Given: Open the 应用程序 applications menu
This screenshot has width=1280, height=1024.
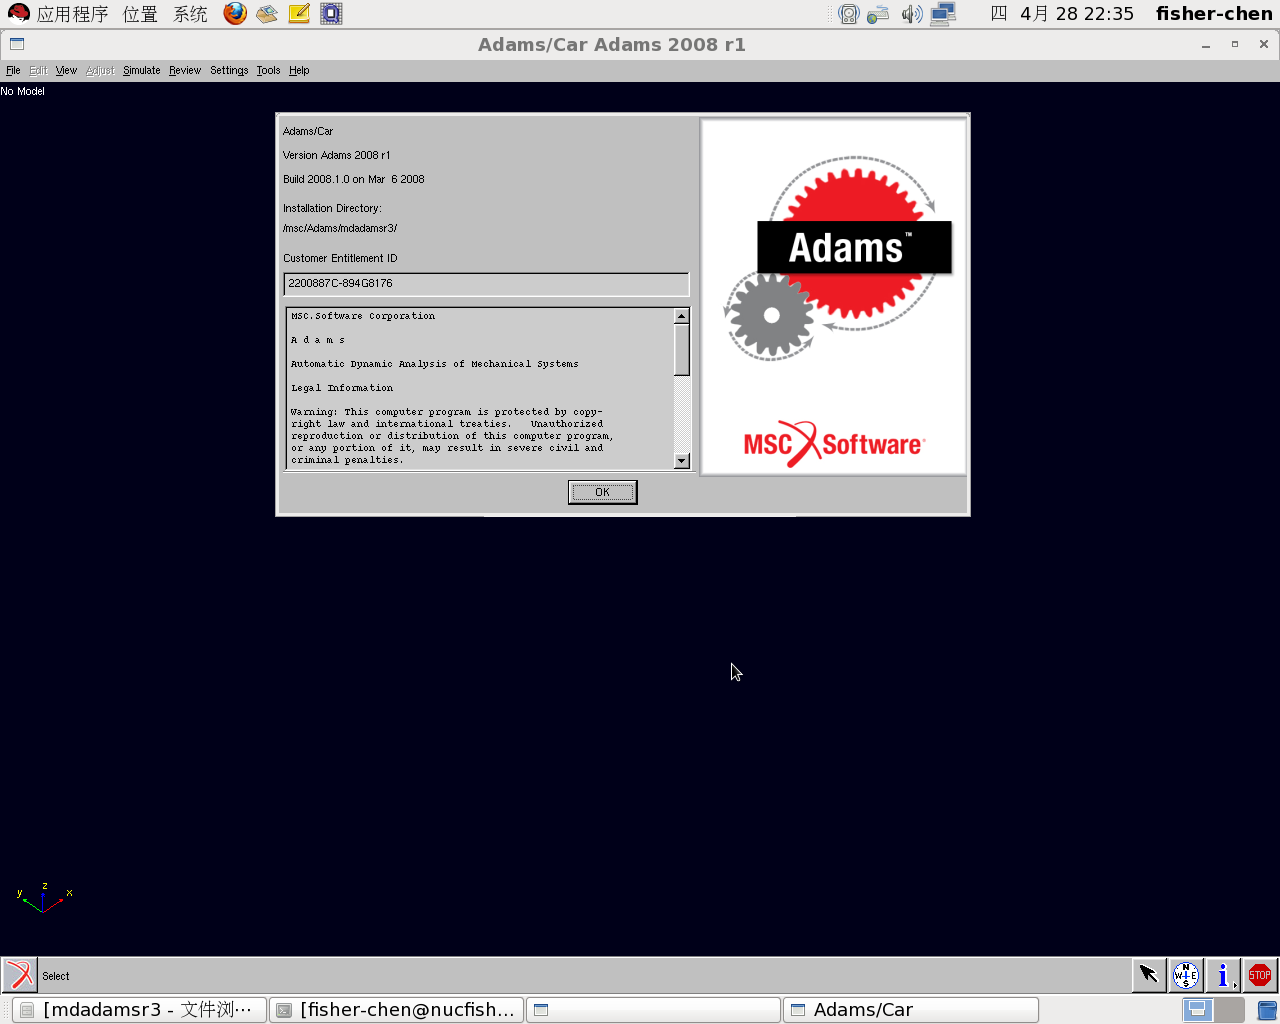Looking at the screenshot, I should [72, 14].
